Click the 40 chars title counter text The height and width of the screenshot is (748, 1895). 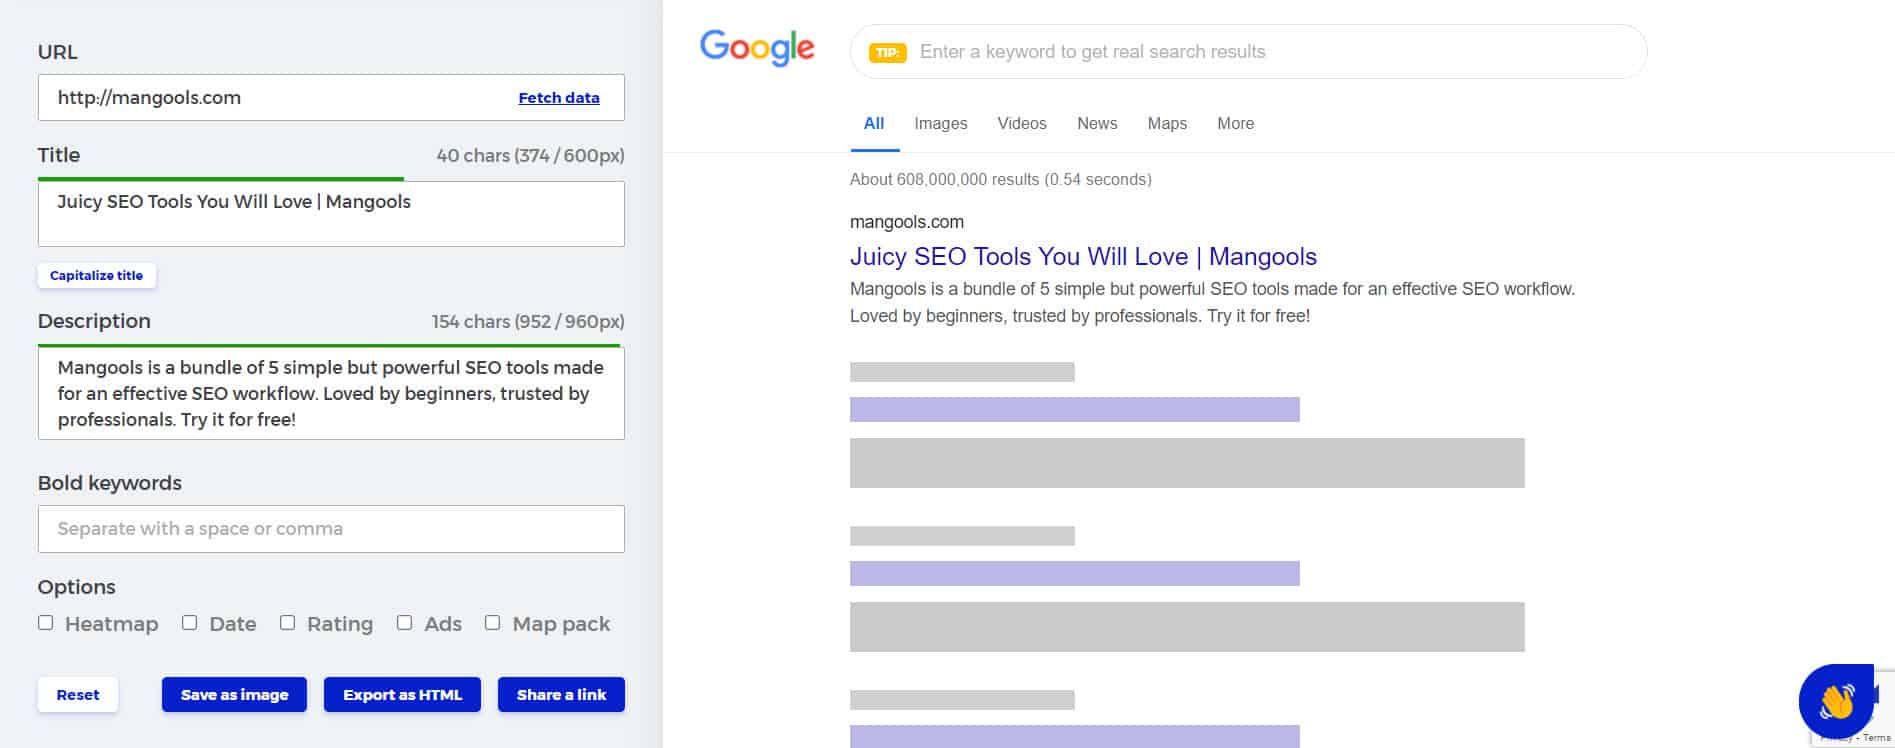(530, 156)
